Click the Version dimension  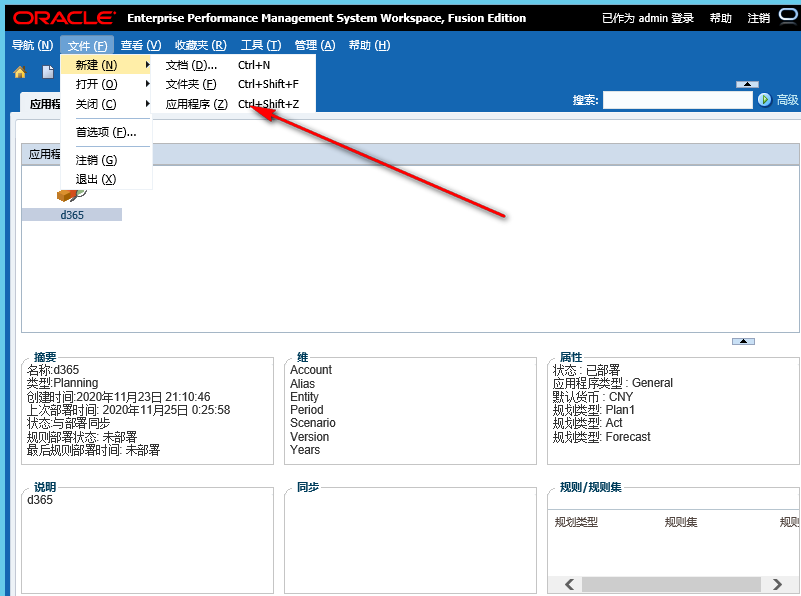[310, 437]
